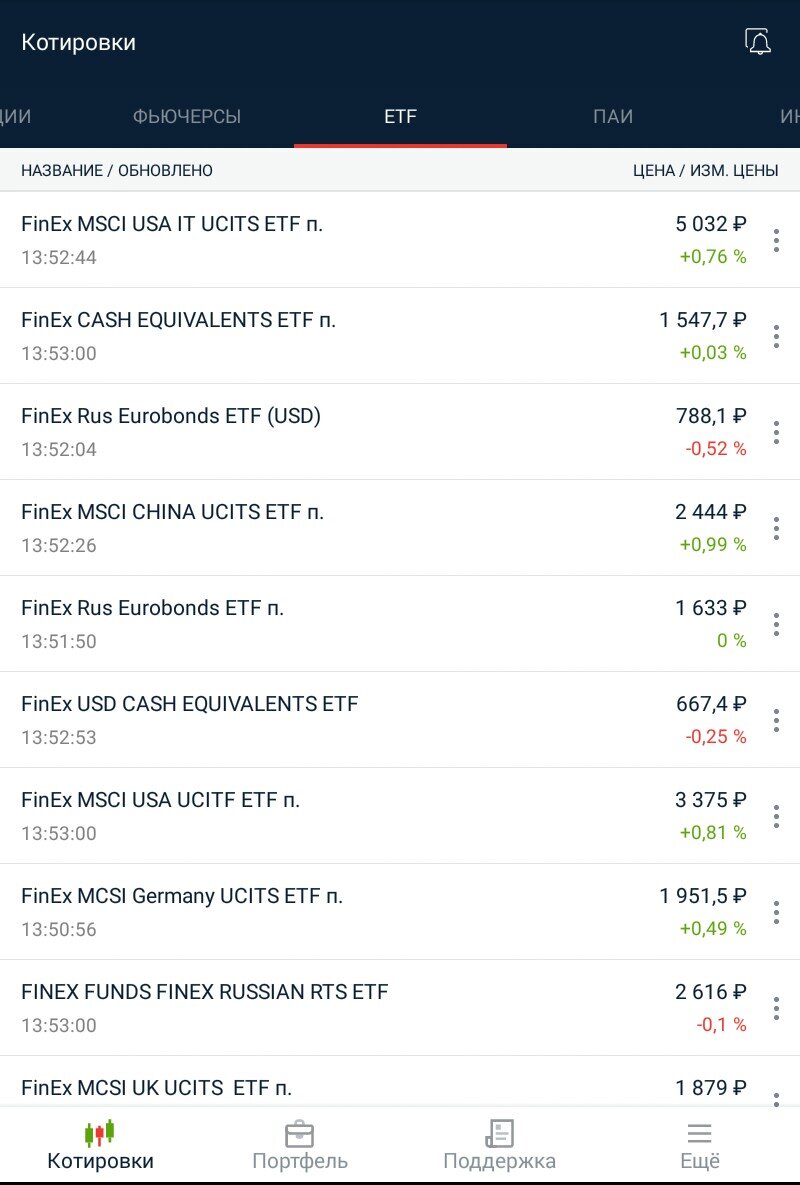Select the Котировки bottom navigation item

point(100,1146)
